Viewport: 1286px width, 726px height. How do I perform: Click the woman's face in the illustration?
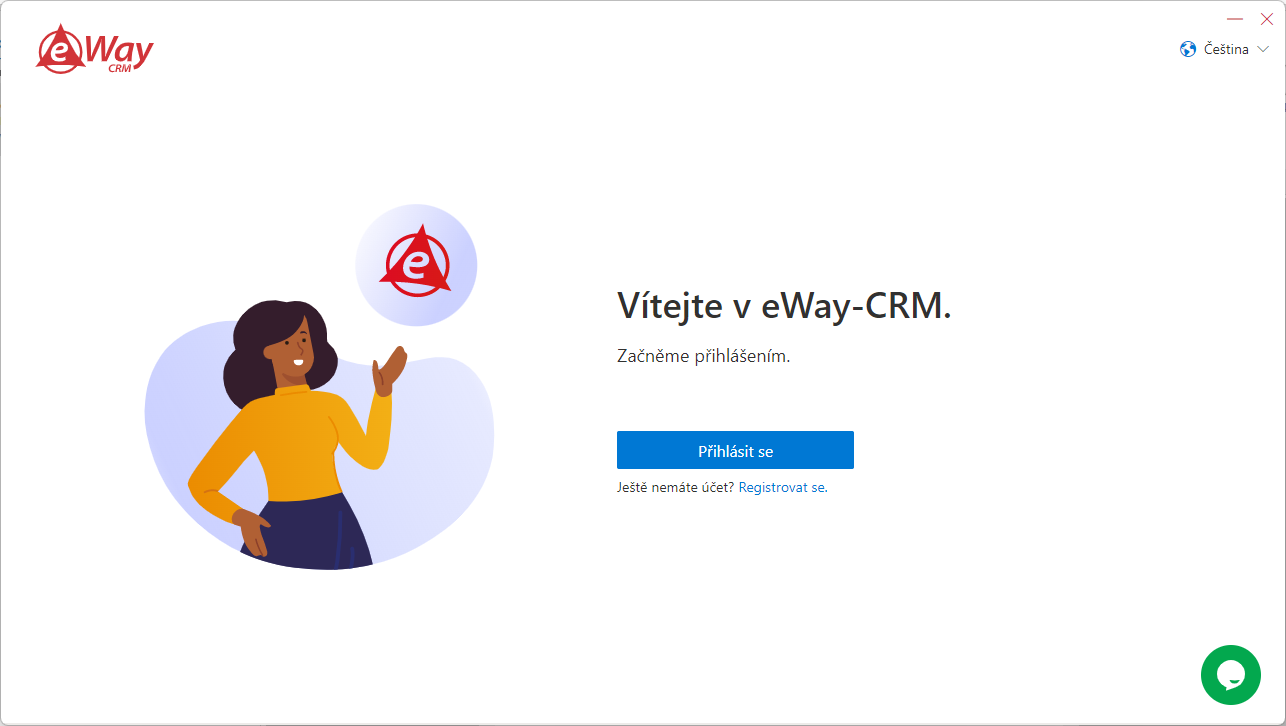click(x=291, y=354)
